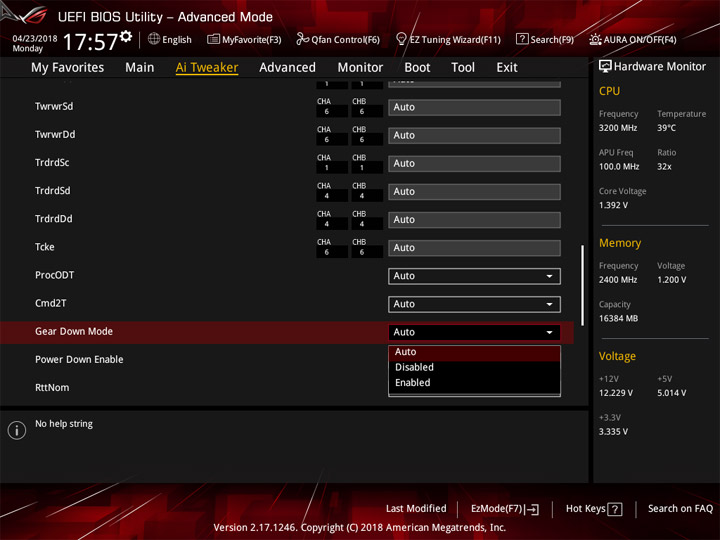The height and width of the screenshot is (540, 720).
Task: Click the +12V 12.229 V reading
Action: [615, 393]
